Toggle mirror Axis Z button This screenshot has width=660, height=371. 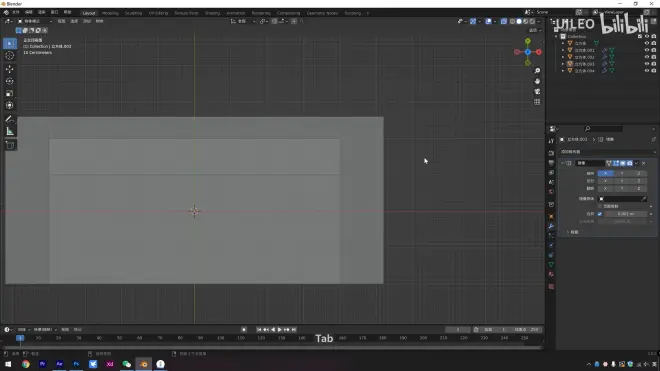point(639,173)
